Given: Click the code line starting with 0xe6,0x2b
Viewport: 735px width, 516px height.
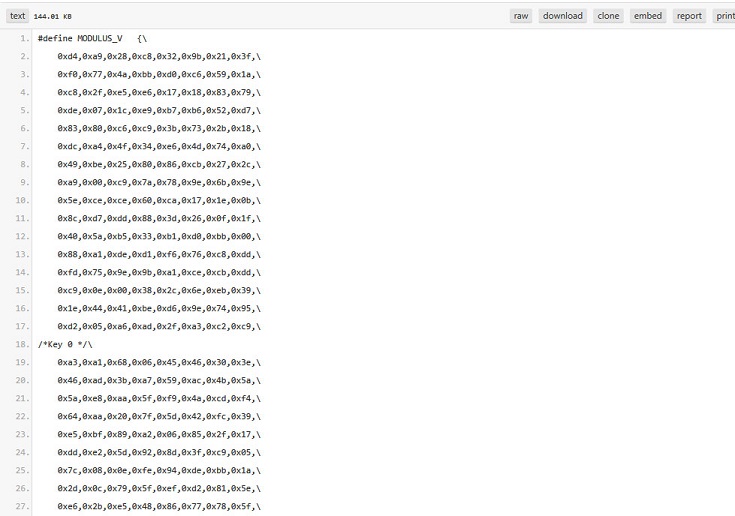Looking at the screenshot, I should (x=159, y=507).
